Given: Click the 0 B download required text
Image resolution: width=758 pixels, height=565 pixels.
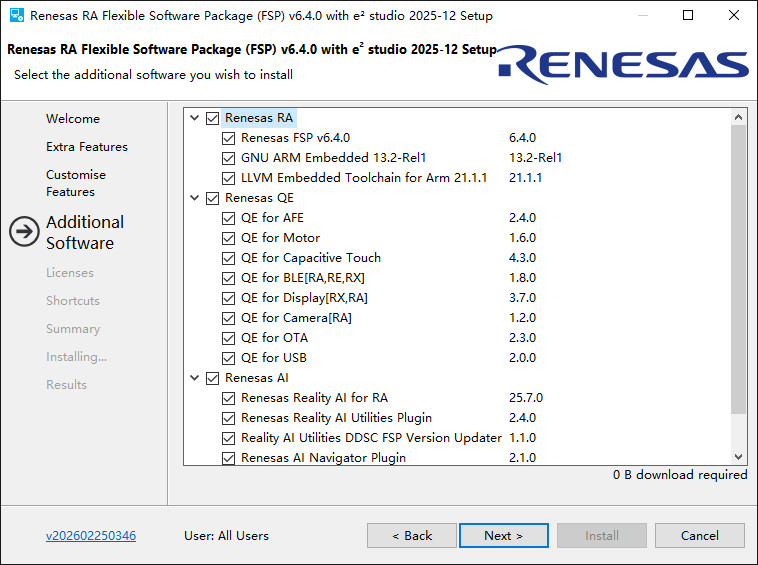Looking at the screenshot, I should pyautogui.click(x=680, y=475).
